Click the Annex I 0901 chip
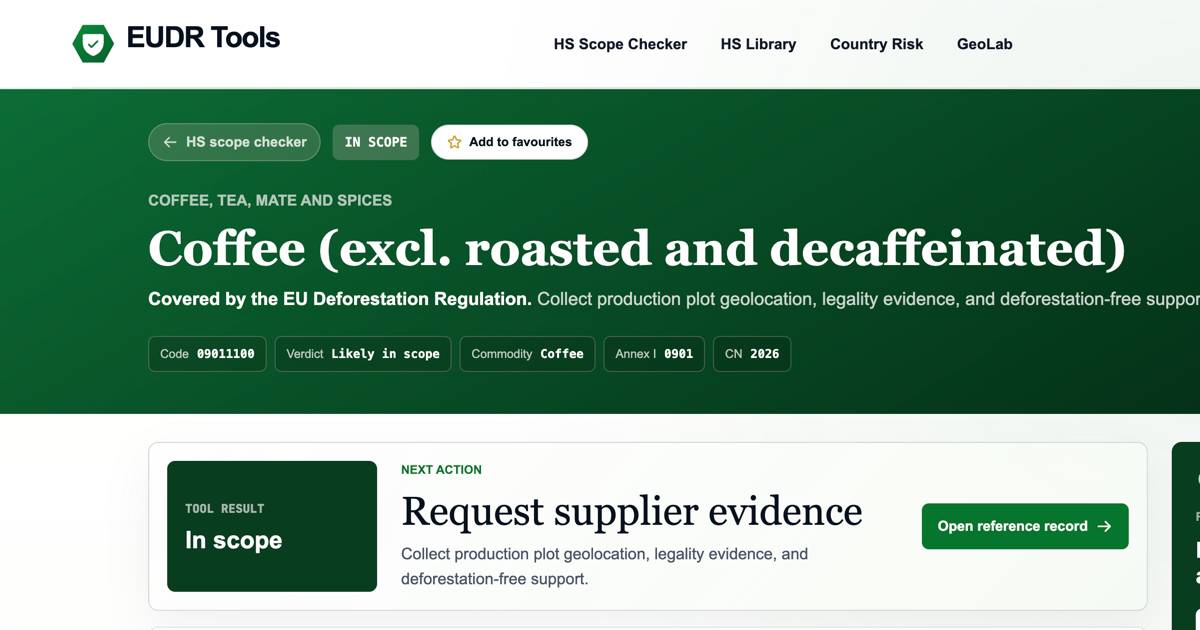Viewport: 1200px width, 630px height. (654, 354)
